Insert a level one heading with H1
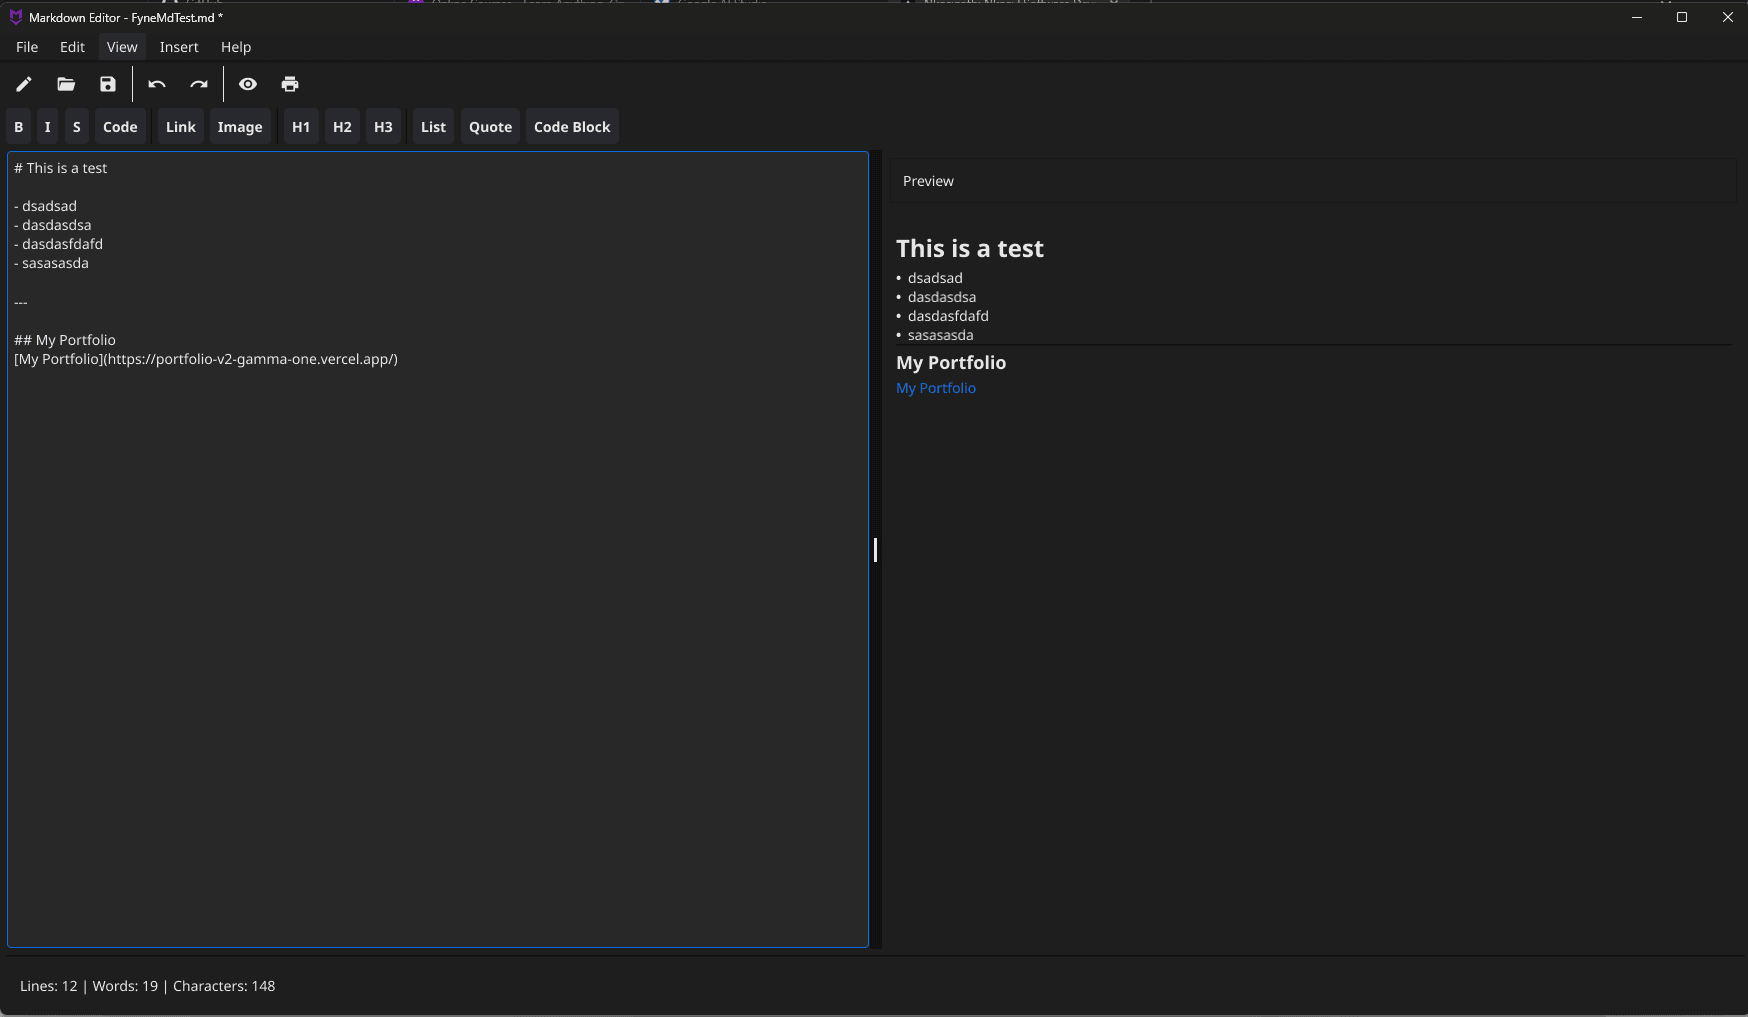Screen dimensions: 1748x1017 coord(301,127)
